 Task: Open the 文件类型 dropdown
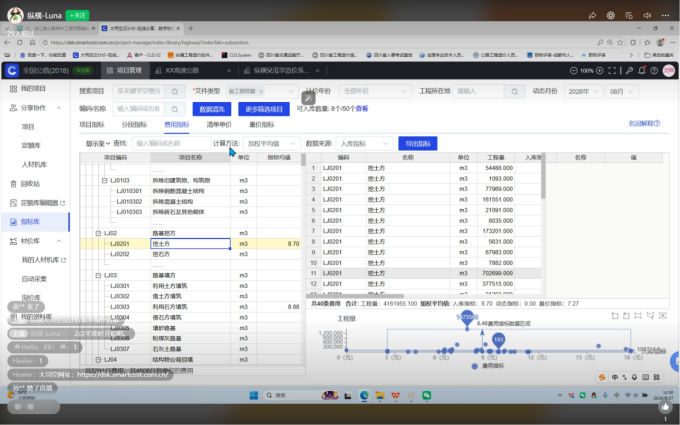291,92
